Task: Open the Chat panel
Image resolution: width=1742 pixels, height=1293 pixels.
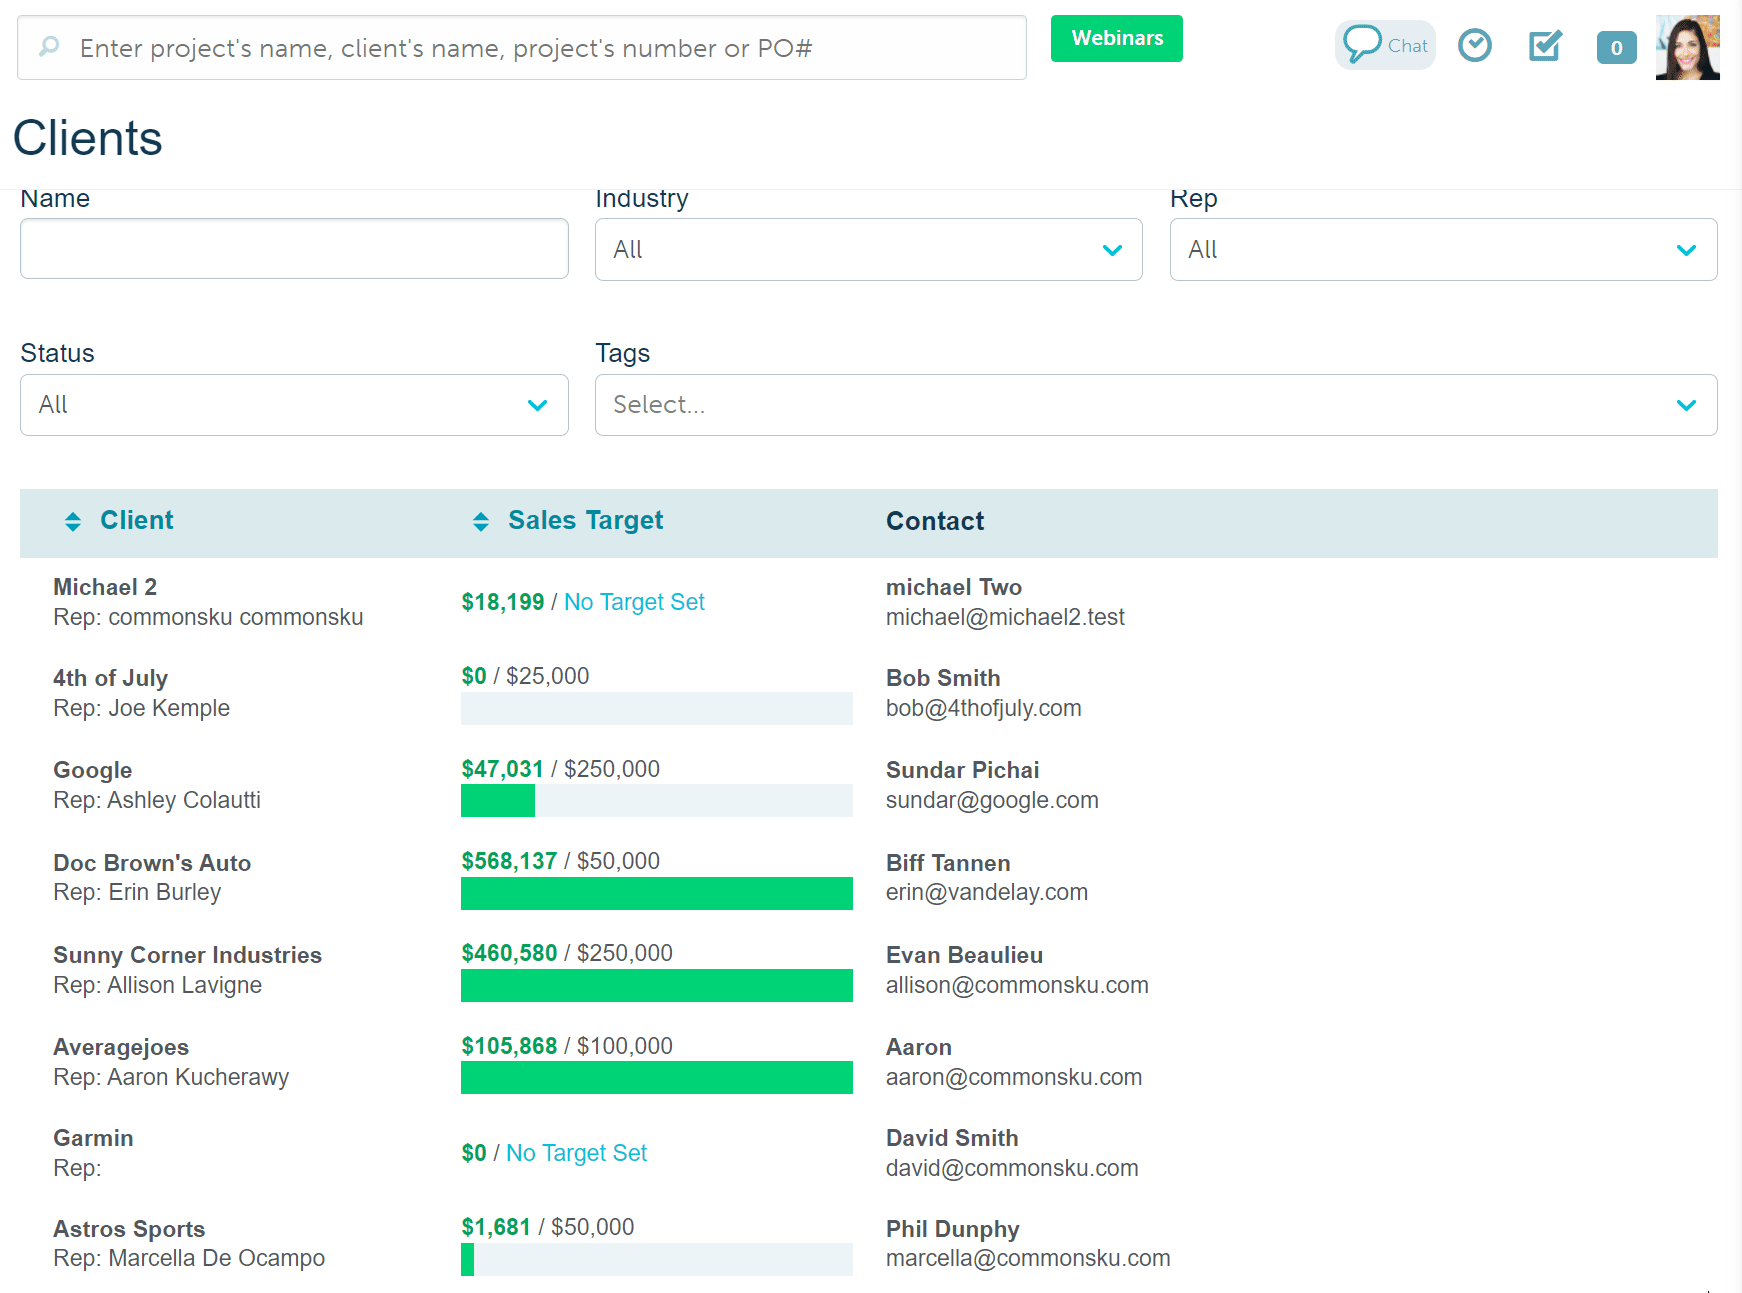Action: [x=1384, y=44]
